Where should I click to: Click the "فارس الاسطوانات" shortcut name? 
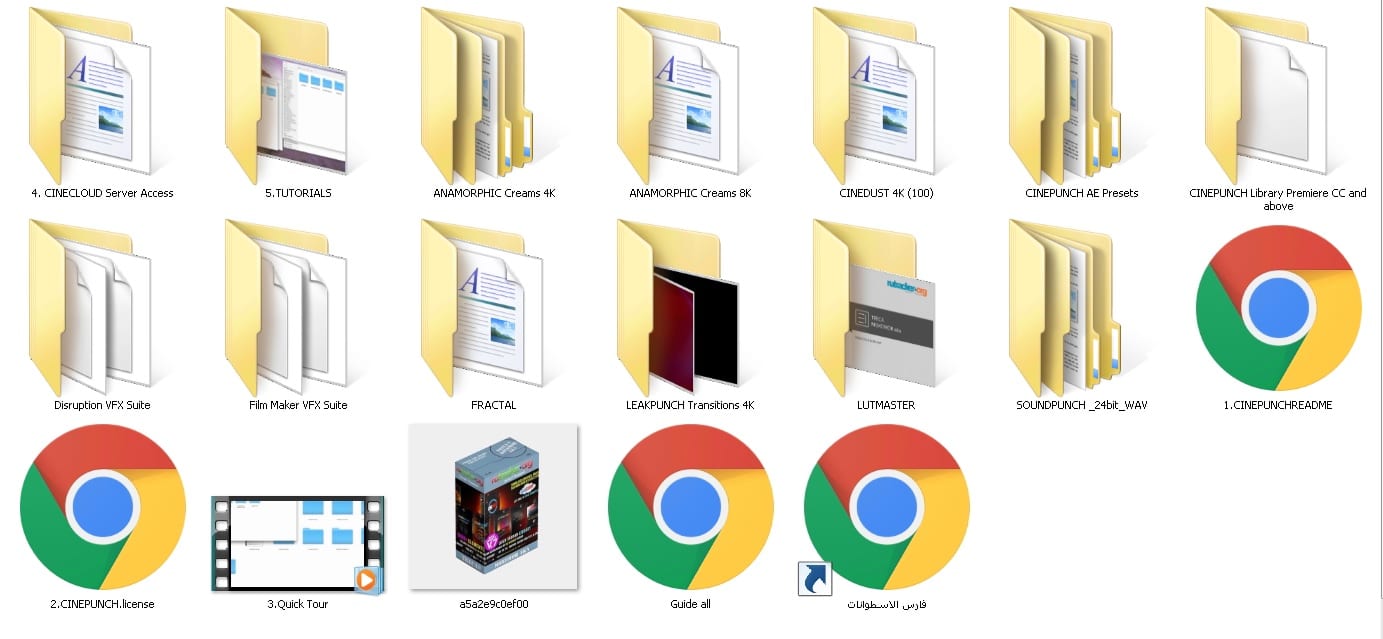pos(886,604)
